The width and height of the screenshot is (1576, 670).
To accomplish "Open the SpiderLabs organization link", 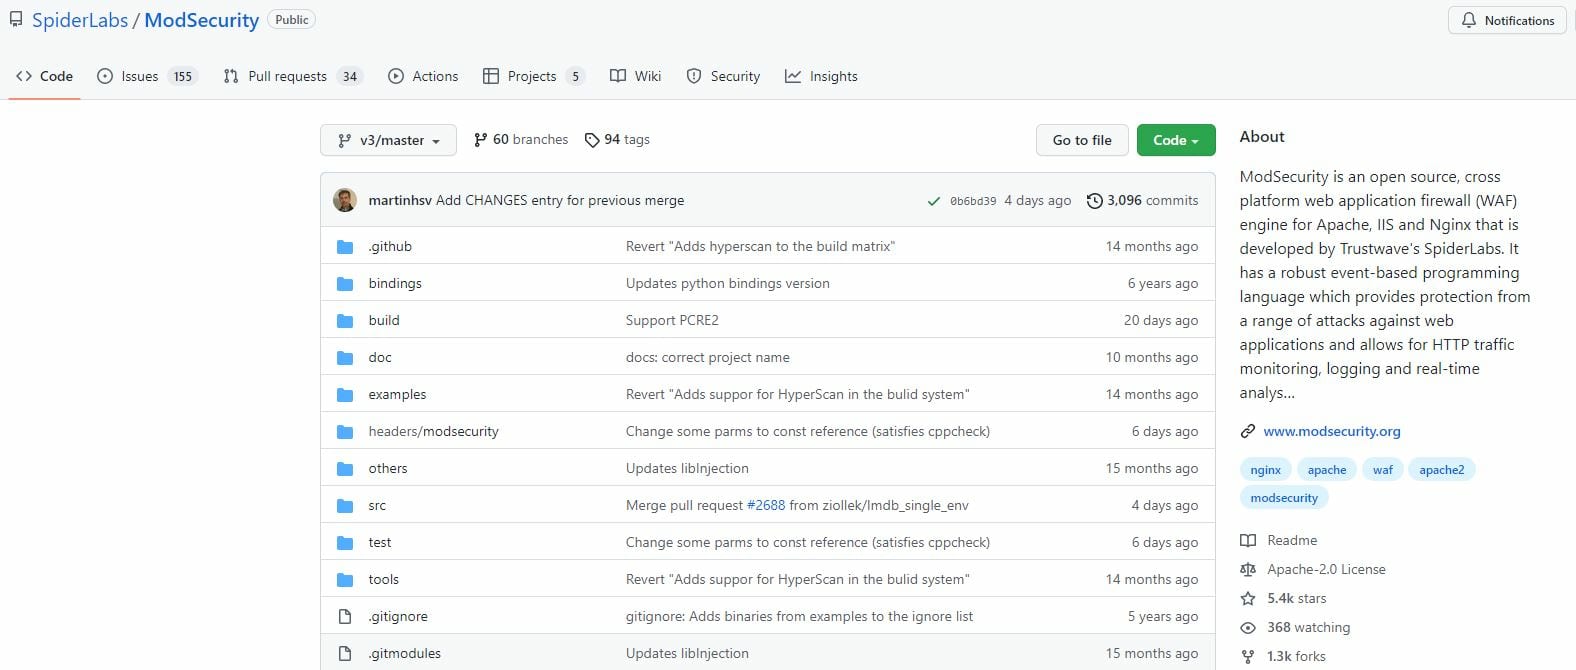I will point(80,20).
